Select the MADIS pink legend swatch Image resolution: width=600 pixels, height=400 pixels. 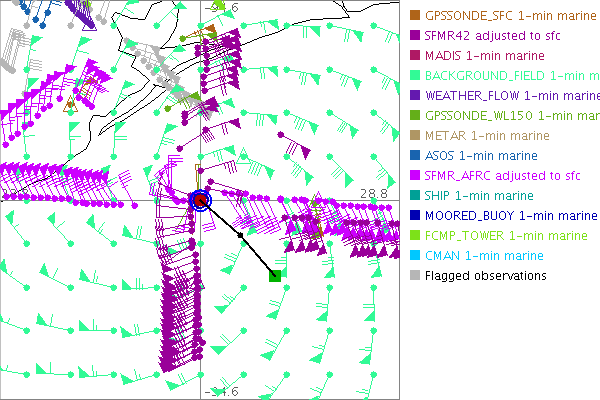[415, 56]
